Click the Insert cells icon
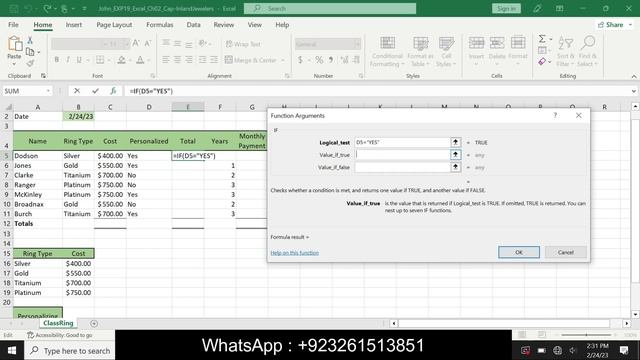This screenshot has height=360, width=640. point(476,43)
